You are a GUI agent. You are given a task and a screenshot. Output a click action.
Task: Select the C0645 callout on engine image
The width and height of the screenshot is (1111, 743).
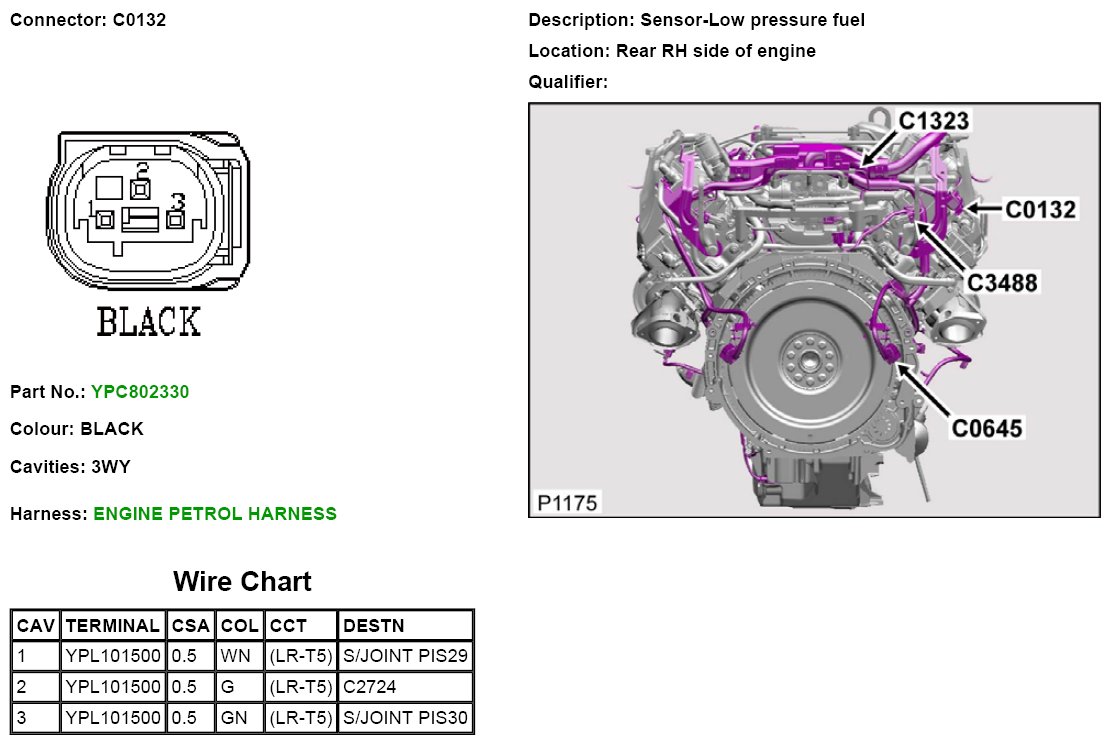[x=986, y=428]
